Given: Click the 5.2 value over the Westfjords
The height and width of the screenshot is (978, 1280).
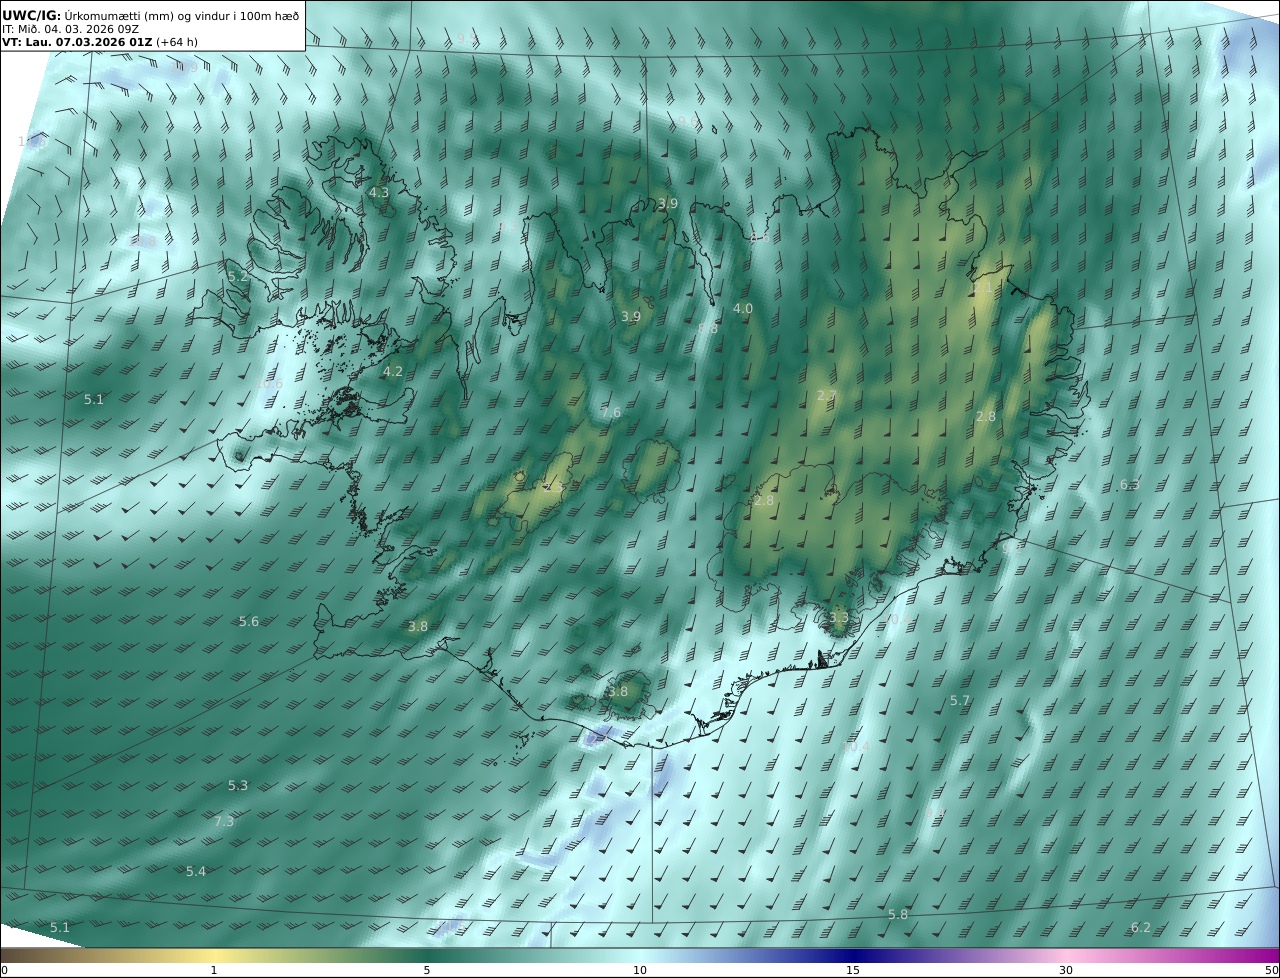Looking at the screenshot, I should (238, 277).
